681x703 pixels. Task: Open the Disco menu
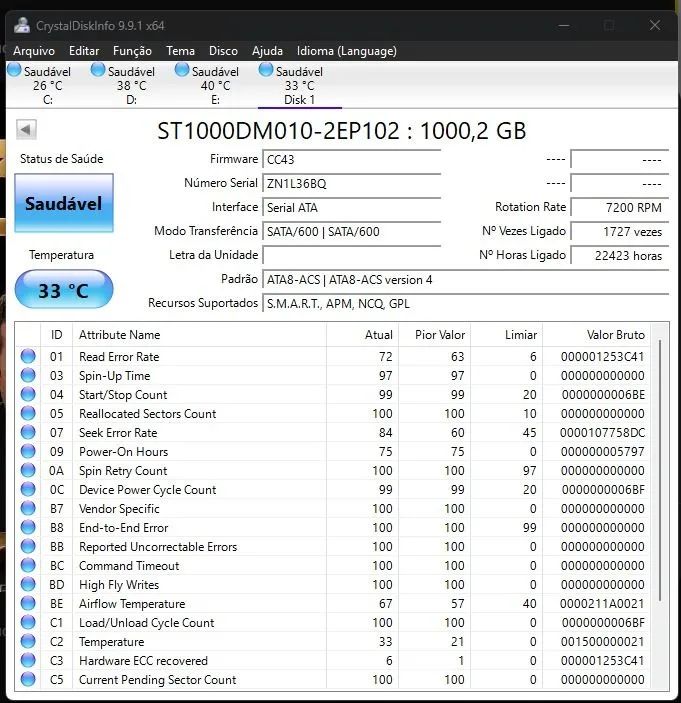coord(223,51)
